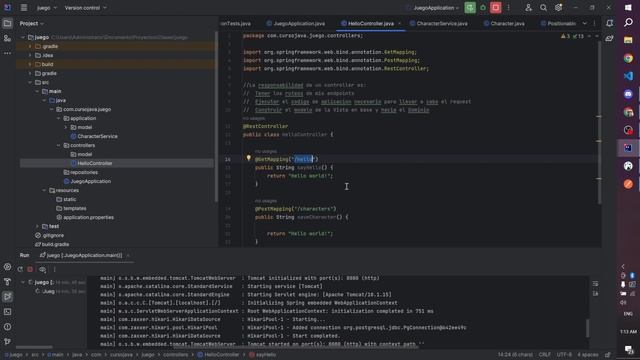Click the editor vertical scrollbar
This screenshot has height=360, width=640.
pos(599,122)
